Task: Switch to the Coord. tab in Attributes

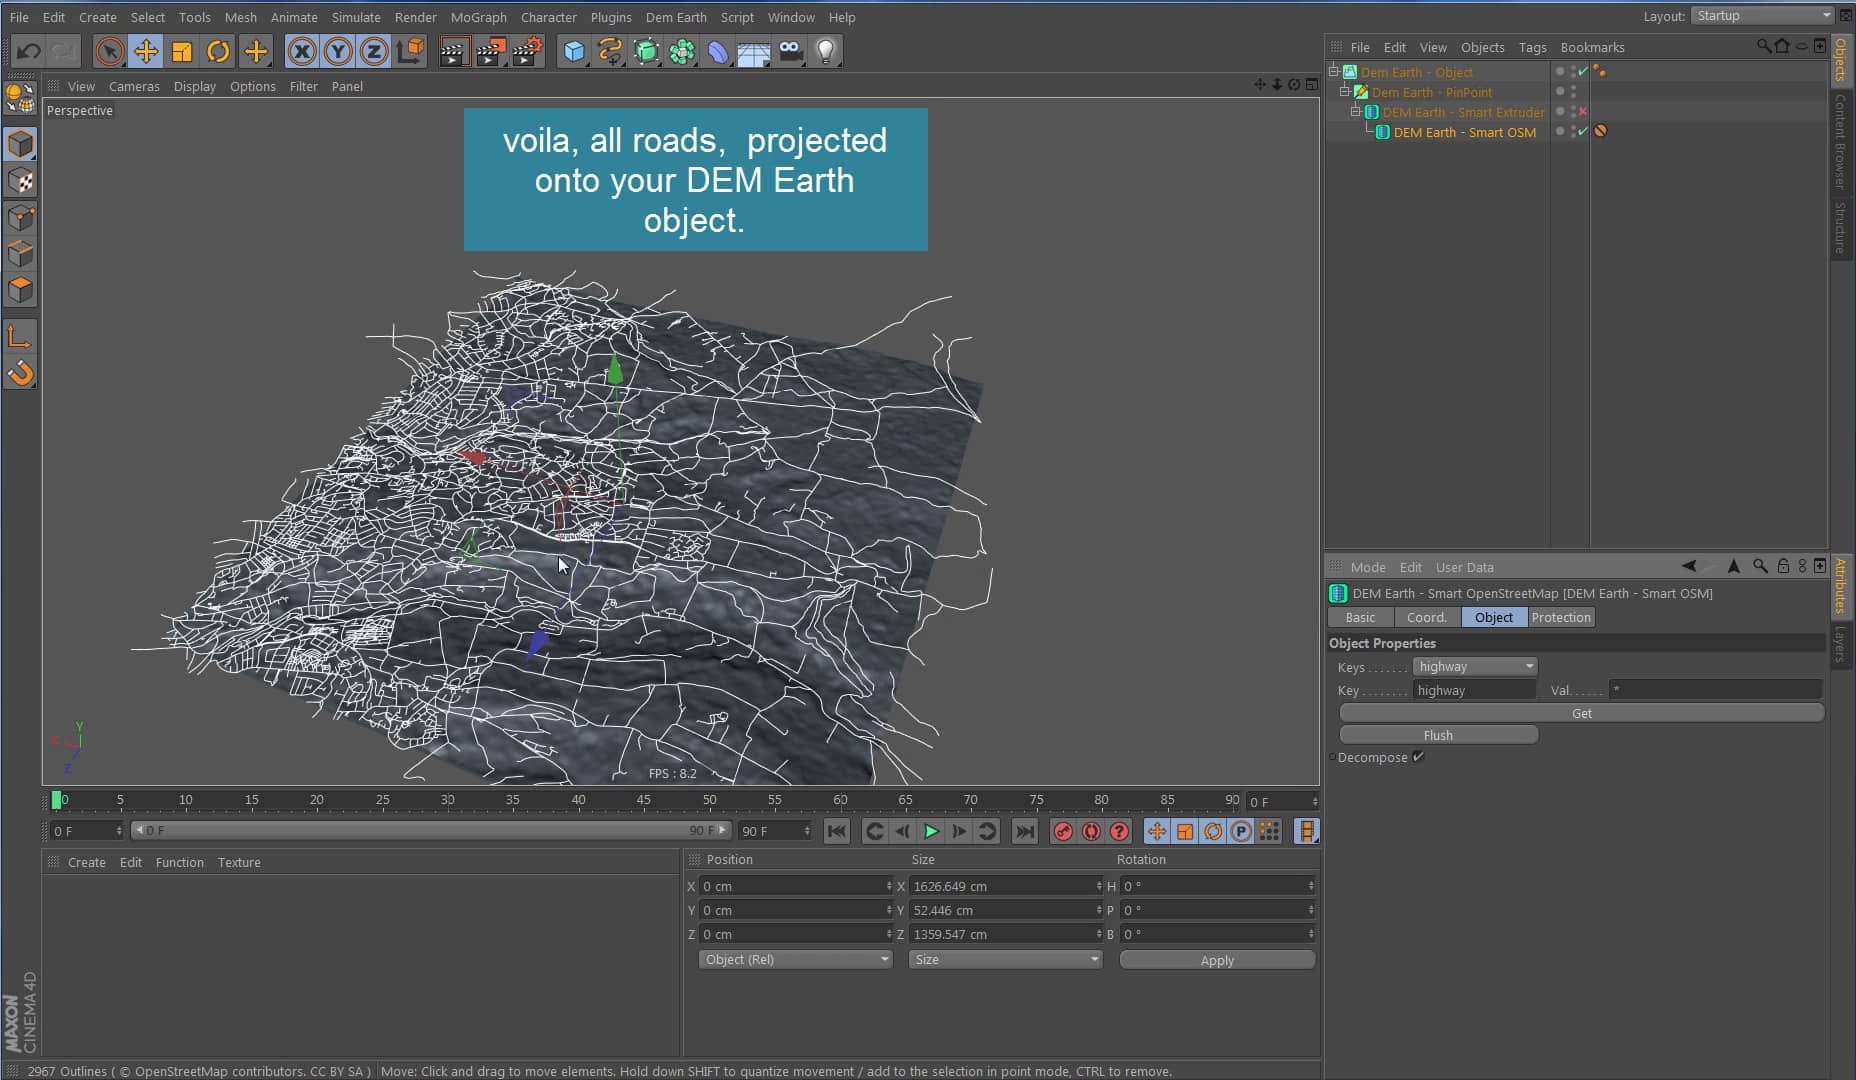Action: [x=1426, y=617]
